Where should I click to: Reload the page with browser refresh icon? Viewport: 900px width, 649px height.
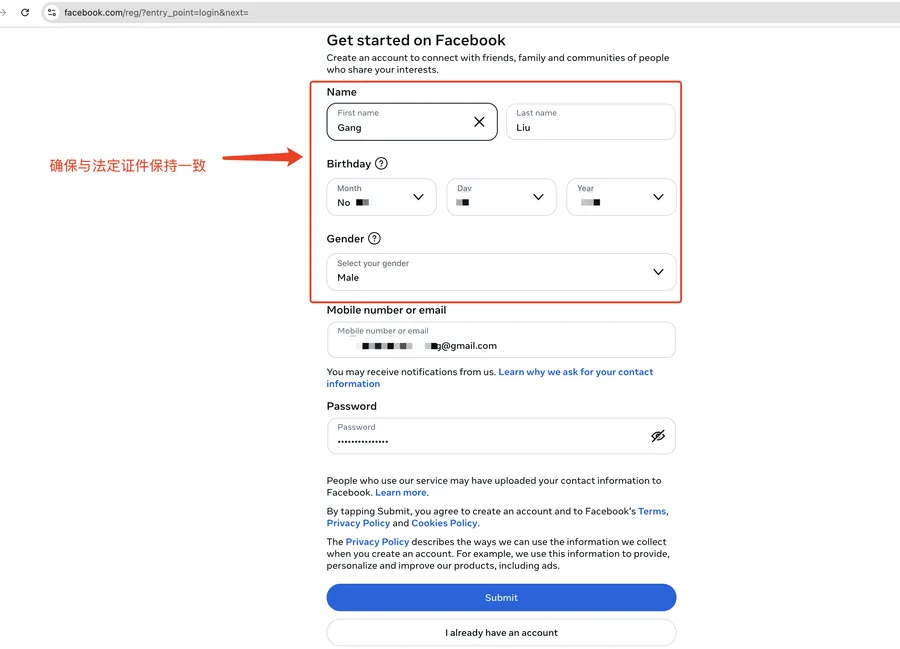pos(25,12)
